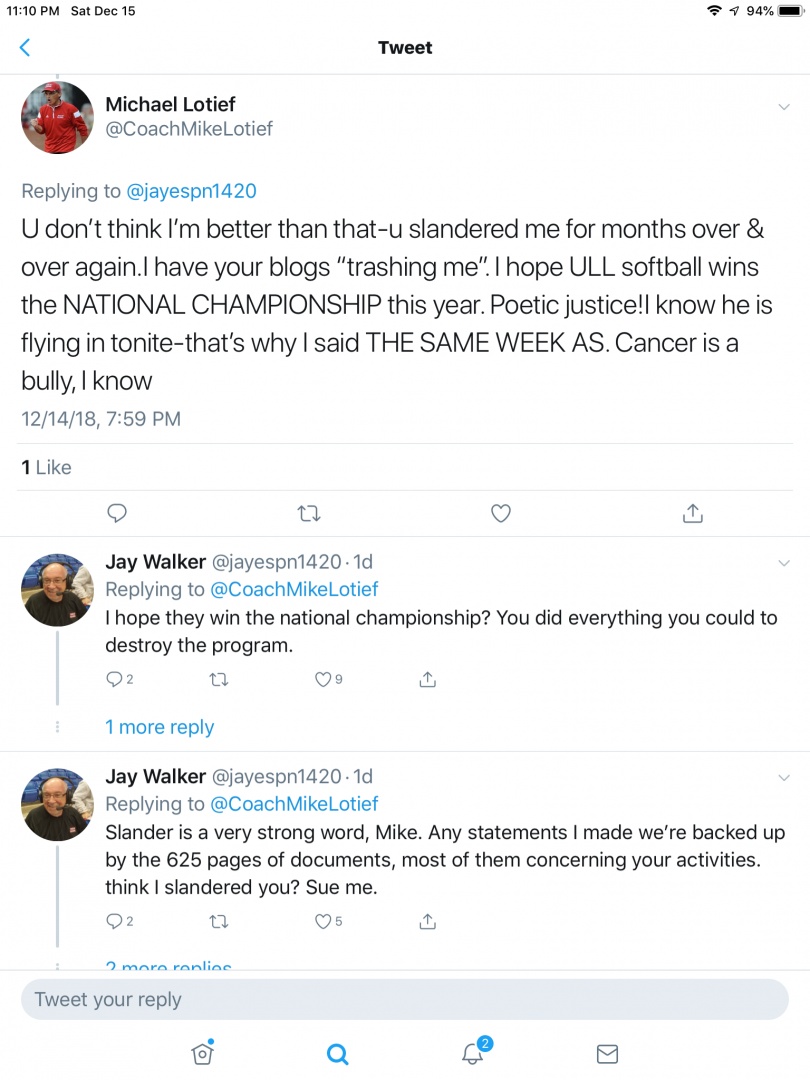
Task: Open the Home tab in bottom bar
Action: (x=202, y=1053)
